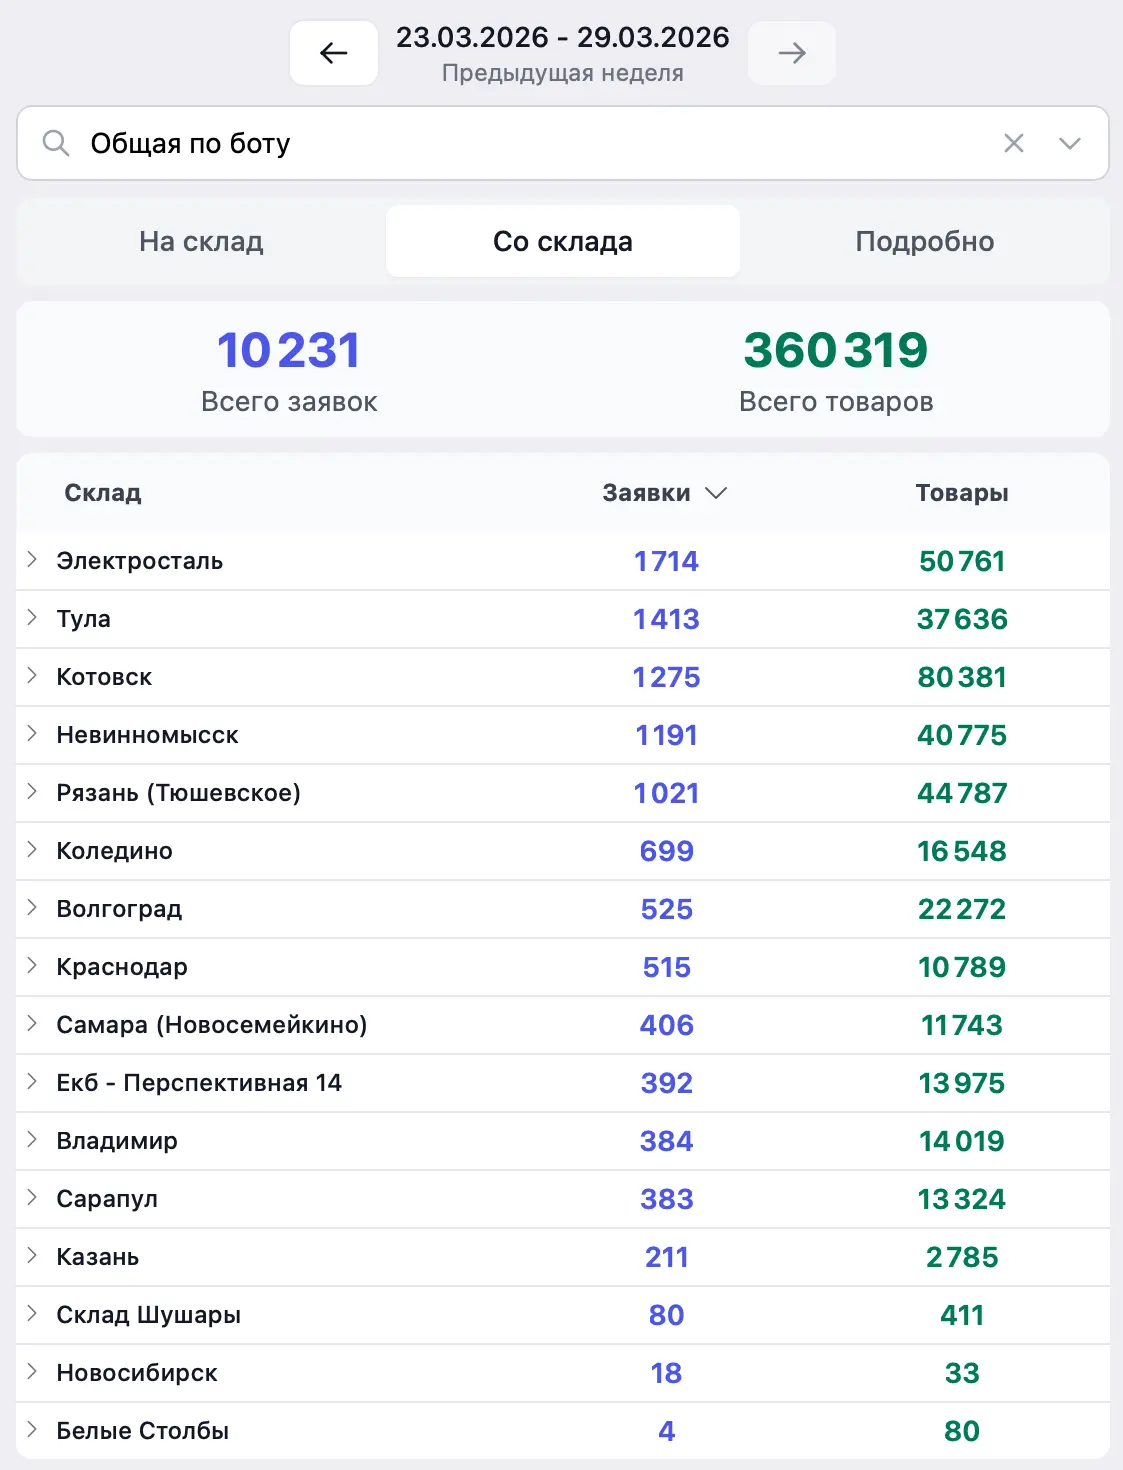Expand the Котовск row chevron
This screenshot has width=1123, height=1470.
coord(32,676)
